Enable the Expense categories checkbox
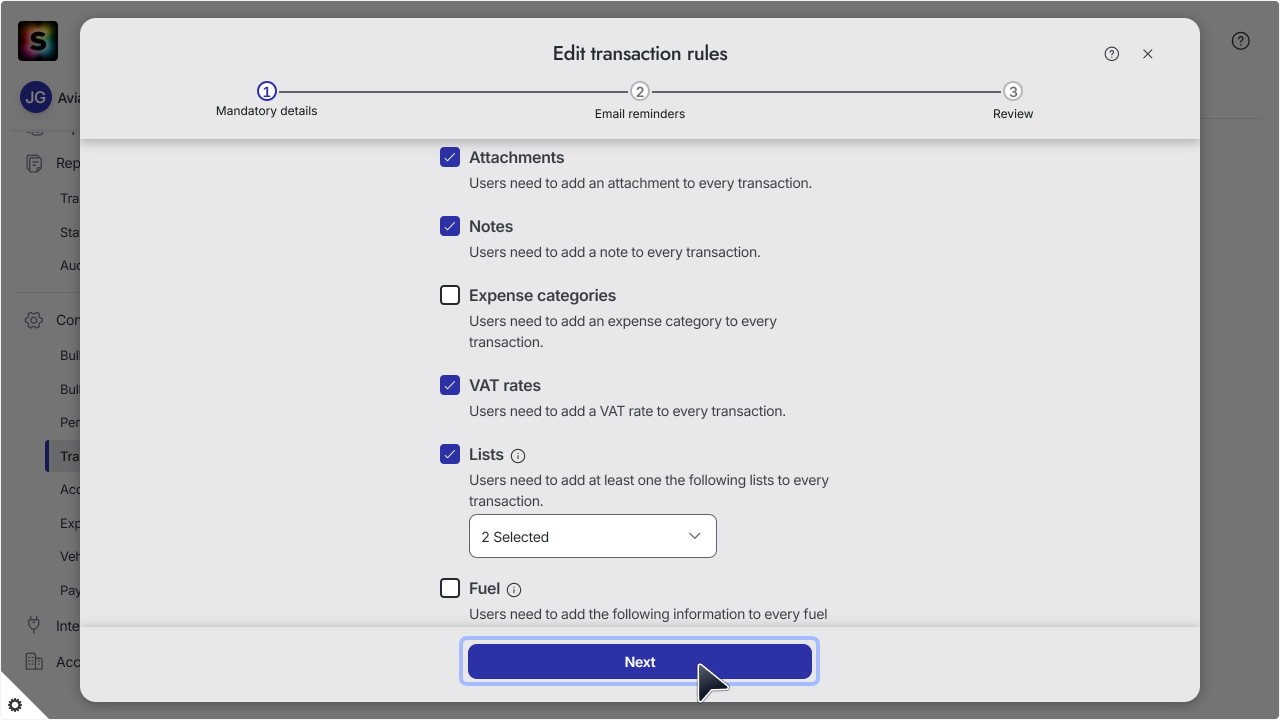The image size is (1280, 720). (x=450, y=295)
